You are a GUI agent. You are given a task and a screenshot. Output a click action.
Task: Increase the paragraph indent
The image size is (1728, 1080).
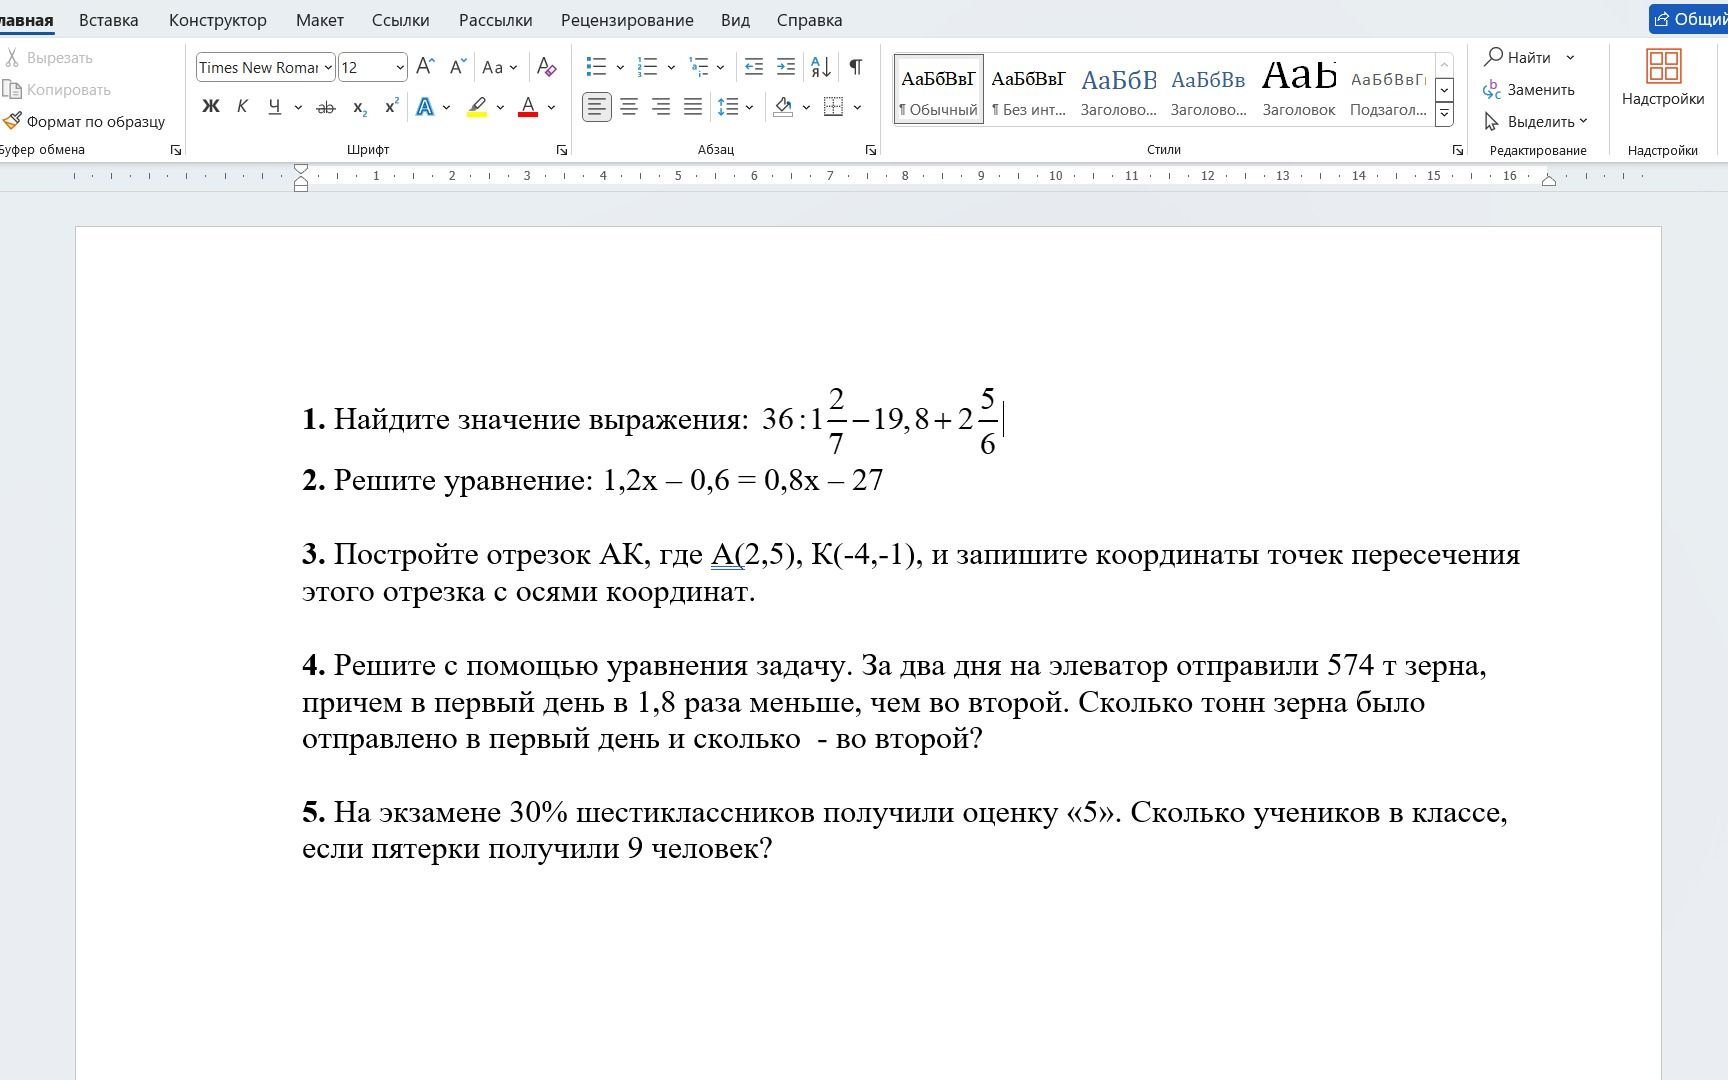(x=786, y=67)
